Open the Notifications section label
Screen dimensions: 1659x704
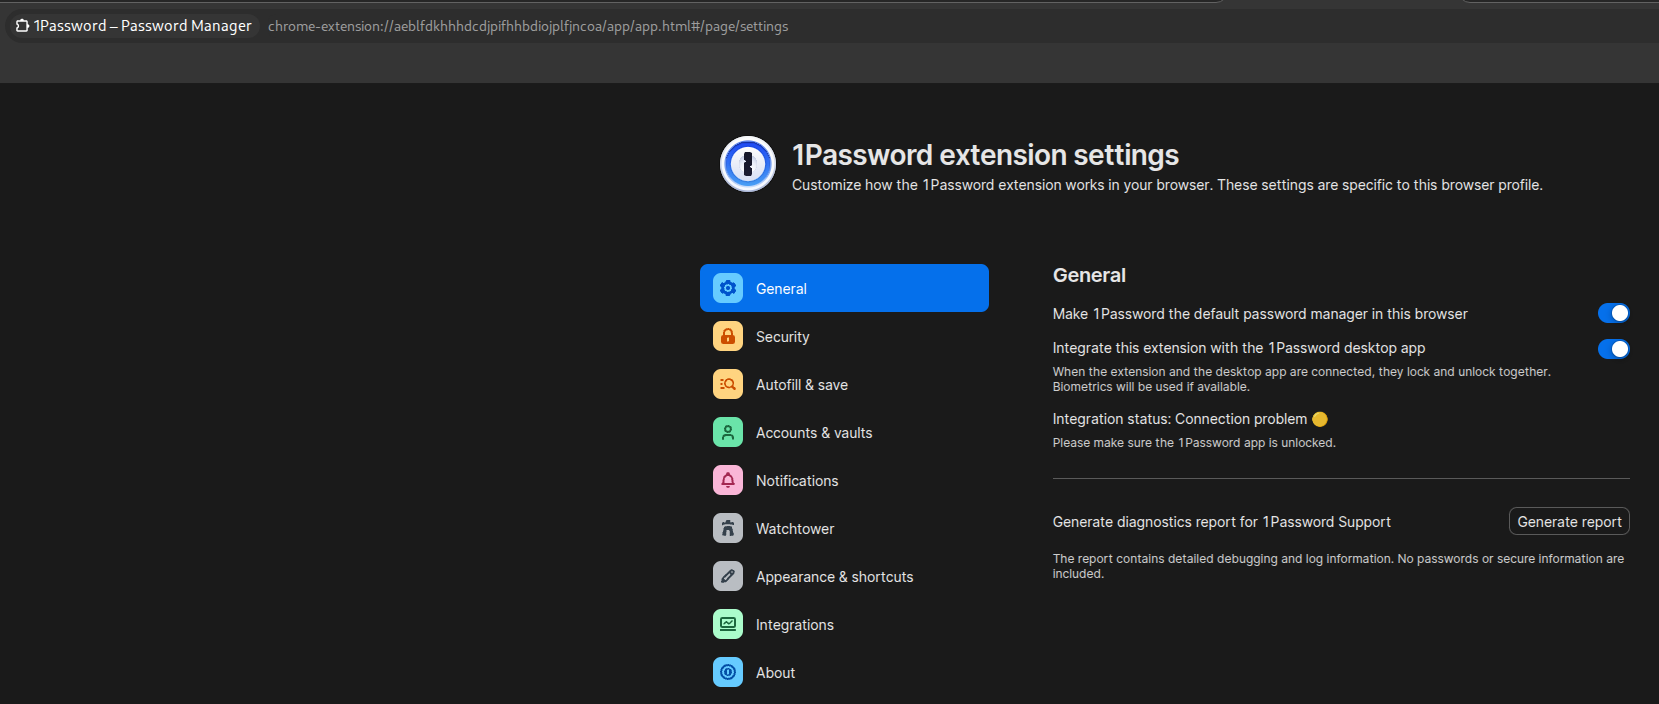click(797, 480)
